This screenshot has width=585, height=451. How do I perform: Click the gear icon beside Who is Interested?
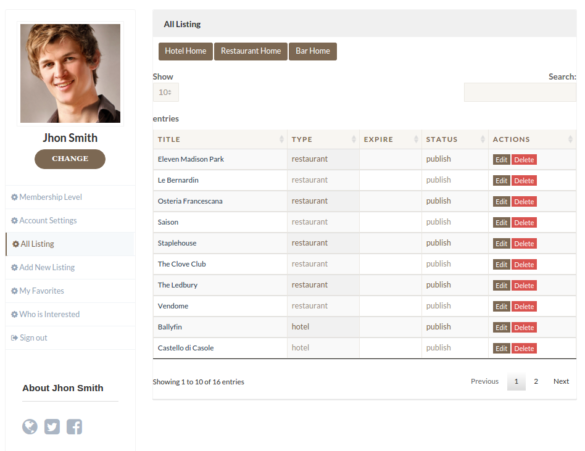coord(14,314)
